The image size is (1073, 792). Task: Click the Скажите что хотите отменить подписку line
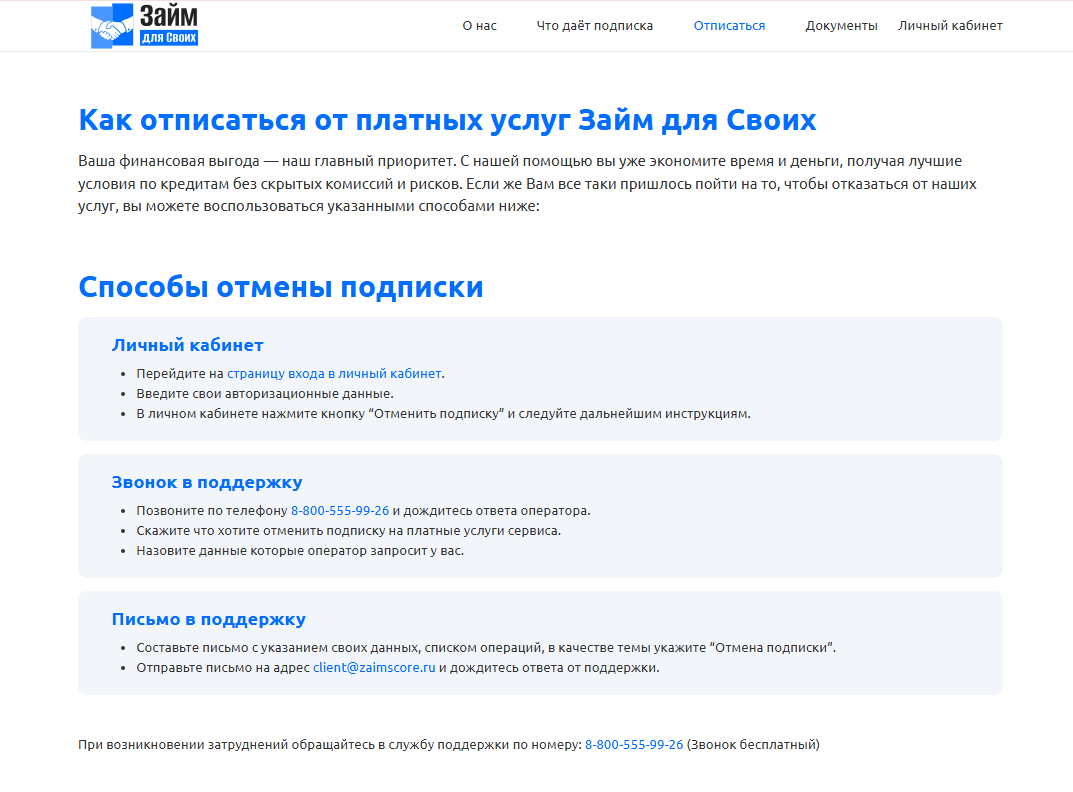point(348,531)
